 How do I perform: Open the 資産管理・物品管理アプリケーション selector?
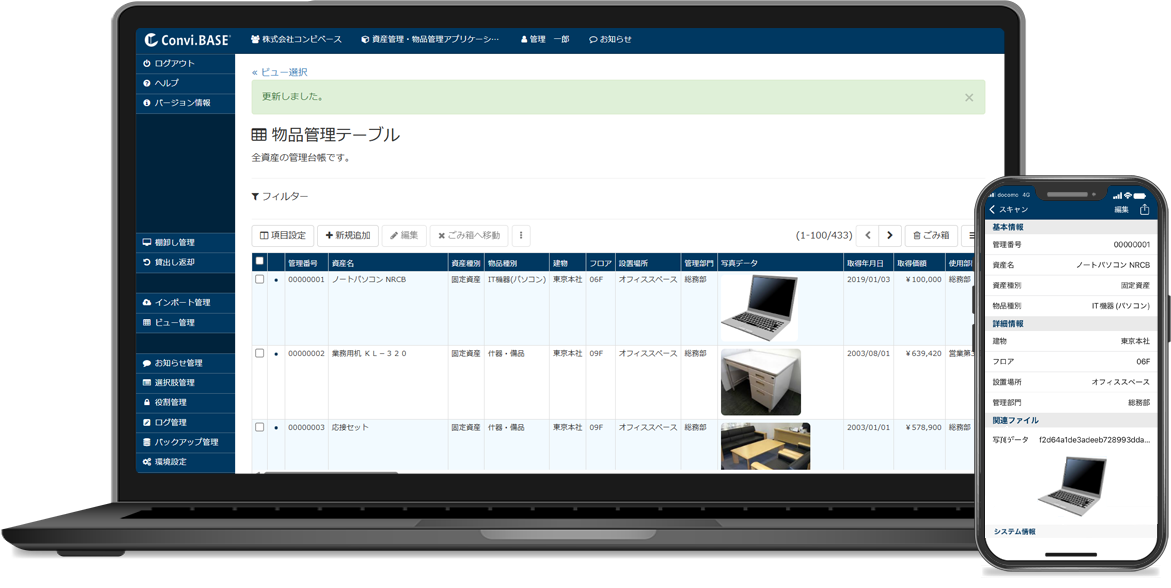point(430,40)
